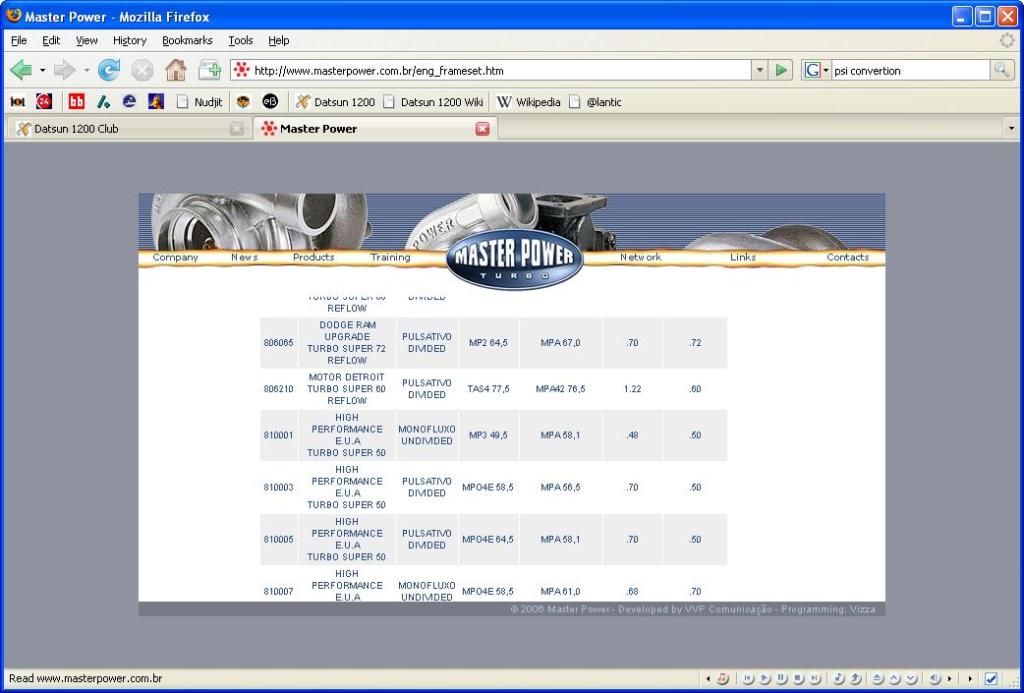This screenshot has height=693, width=1024.
Task: Click the greyed-out Stop loading button
Action: [142, 70]
